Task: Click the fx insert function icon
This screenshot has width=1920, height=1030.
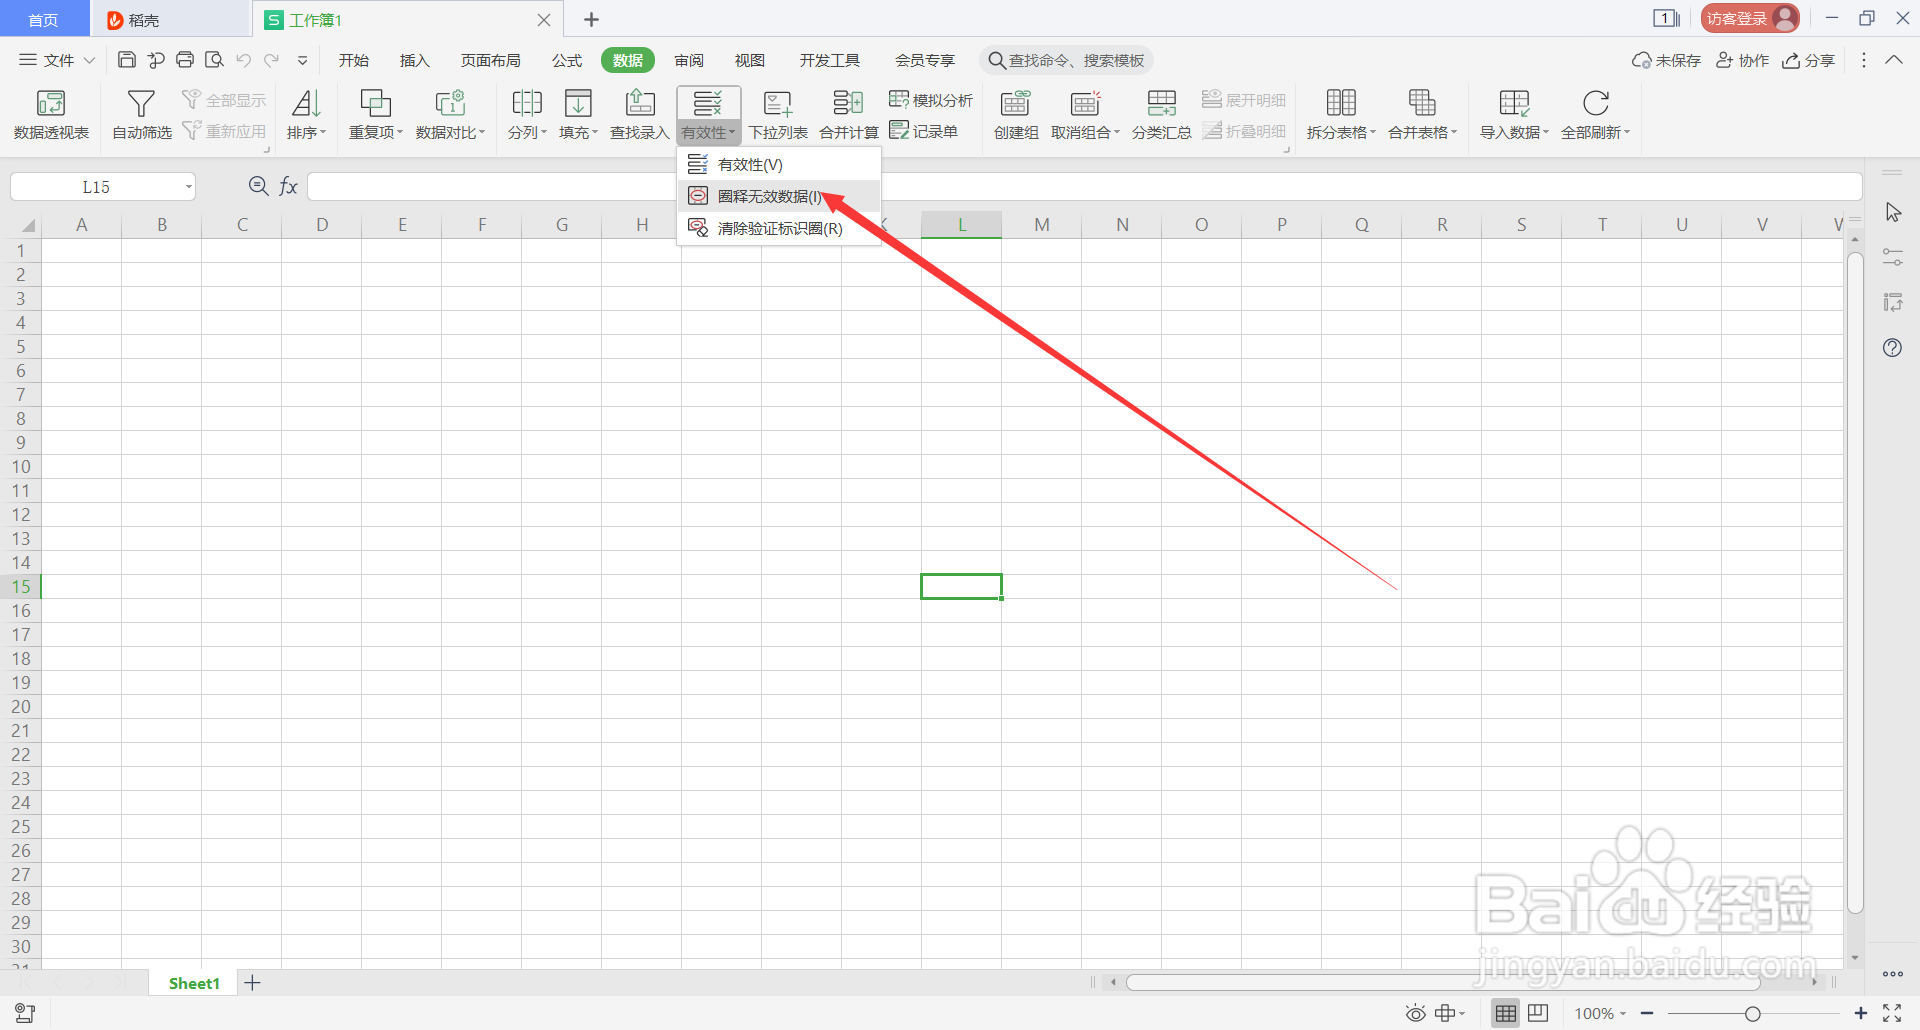Action: click(288, 186)
